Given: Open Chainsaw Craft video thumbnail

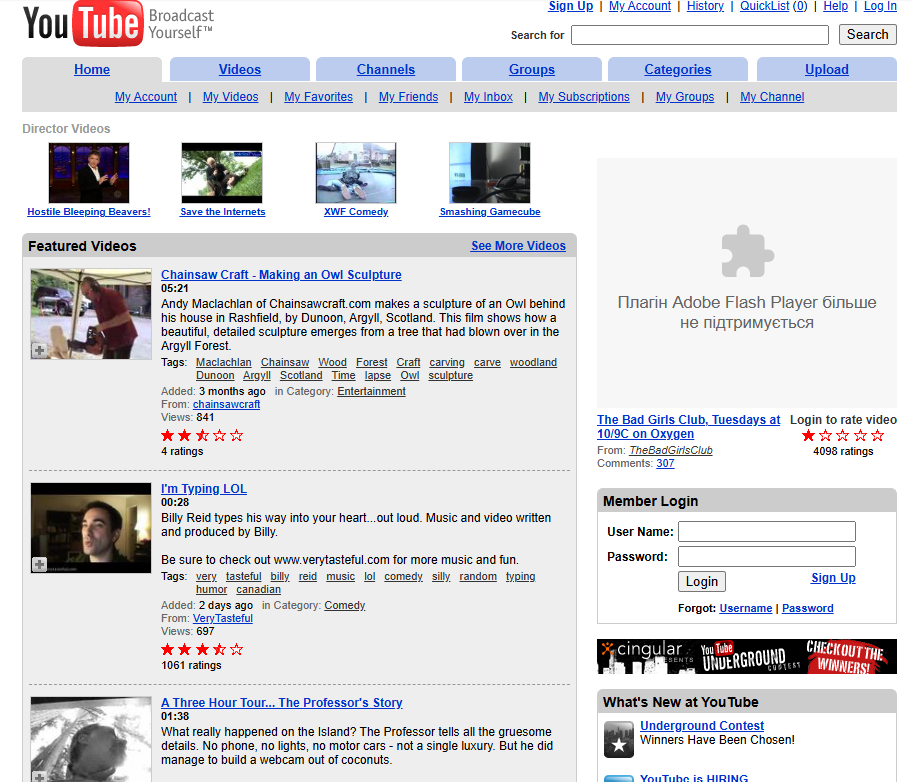Looking at the screenshot, I should (91, 314).
